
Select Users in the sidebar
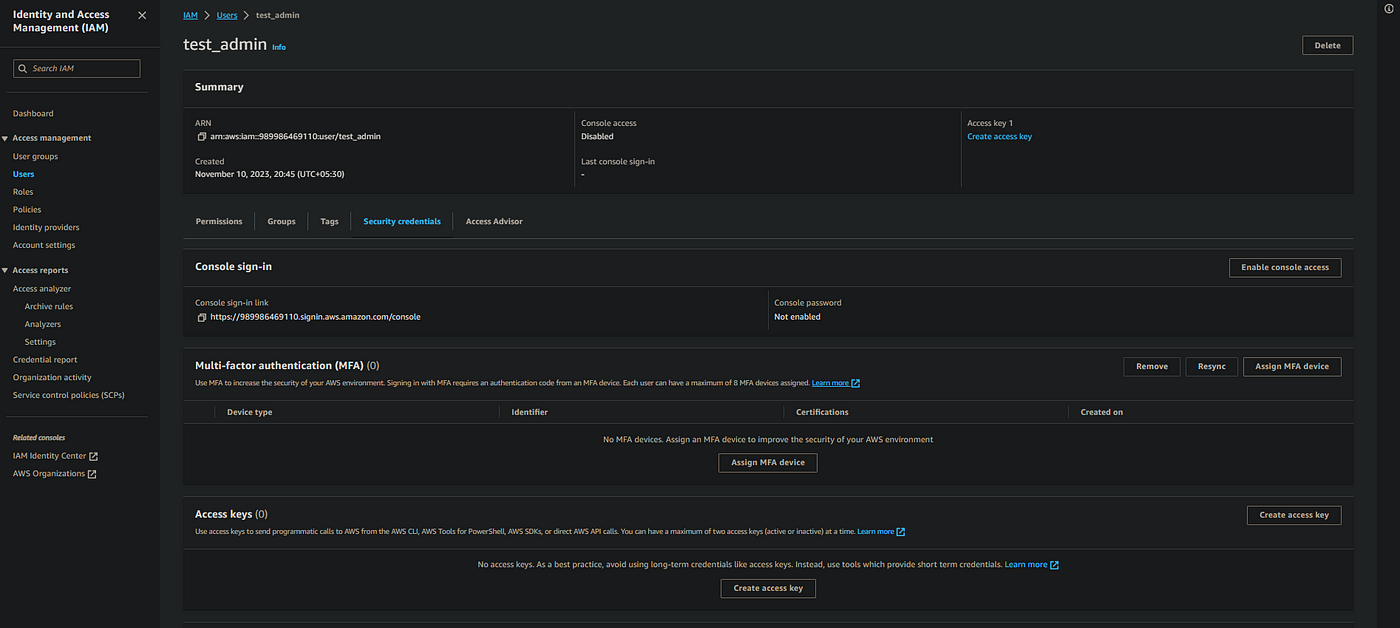[23, 174]
